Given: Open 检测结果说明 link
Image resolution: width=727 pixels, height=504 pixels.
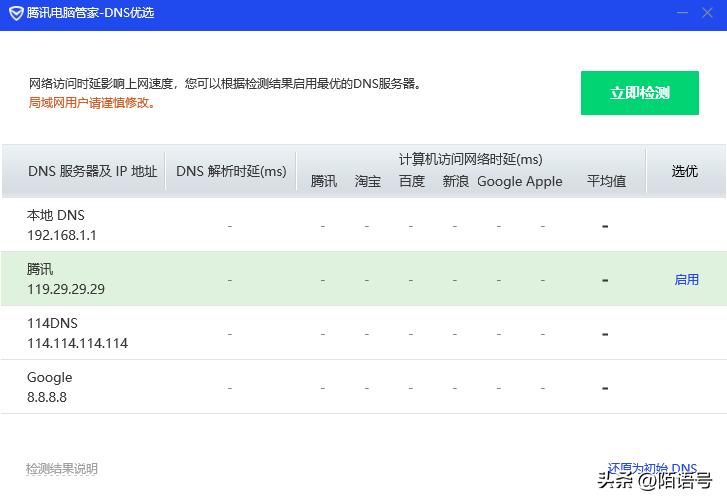Looking at the screenshot, I should (x=62, y=468).
